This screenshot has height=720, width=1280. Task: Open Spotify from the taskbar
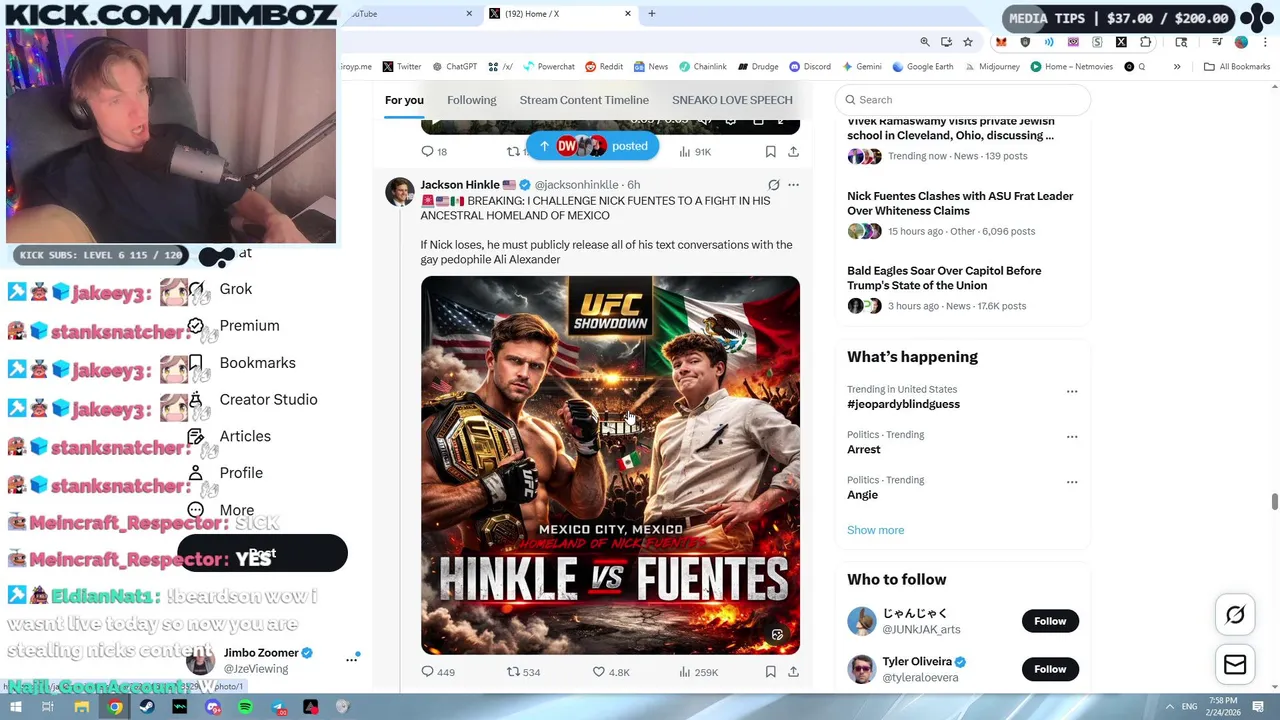(x=246, y=707)
